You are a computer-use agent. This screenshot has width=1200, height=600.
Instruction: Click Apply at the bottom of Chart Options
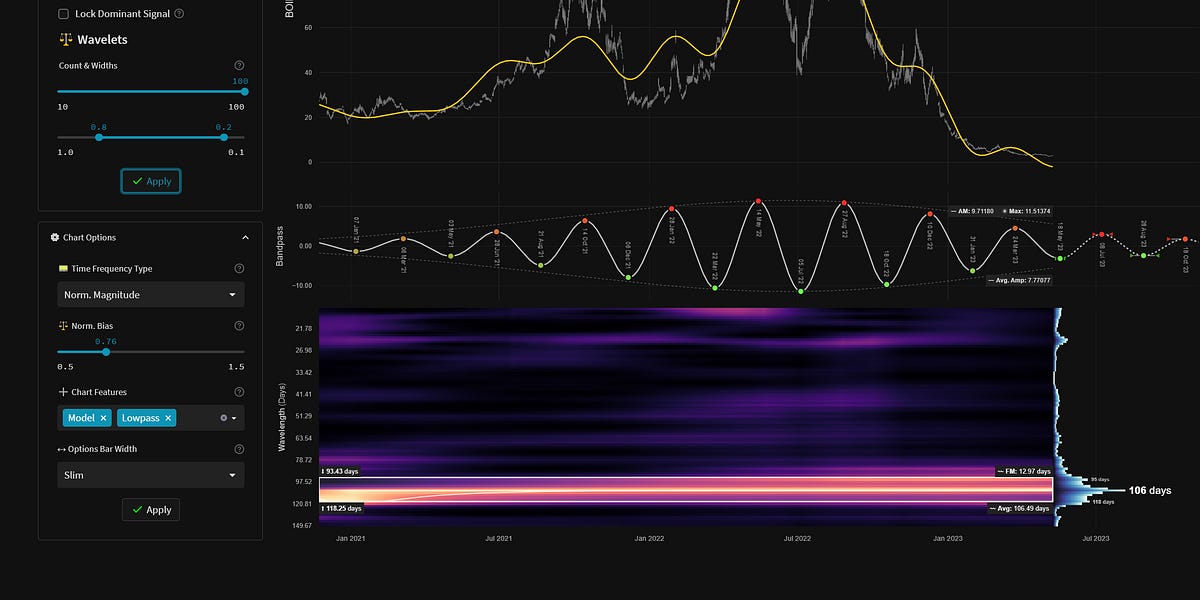150,509
